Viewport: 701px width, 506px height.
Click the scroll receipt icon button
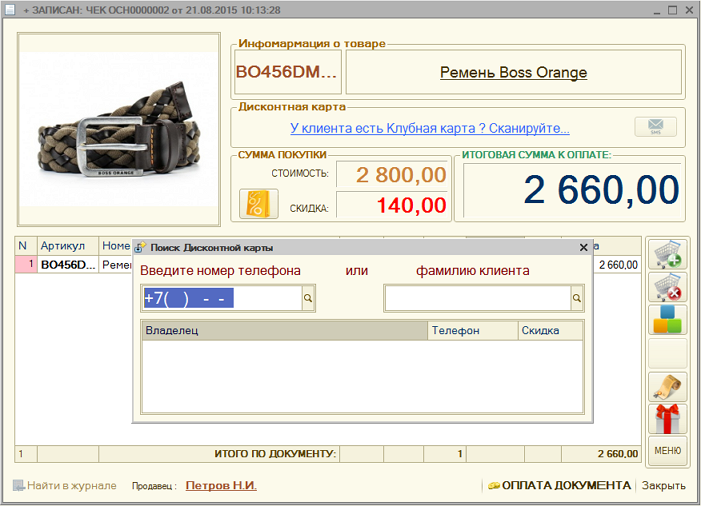667,387
